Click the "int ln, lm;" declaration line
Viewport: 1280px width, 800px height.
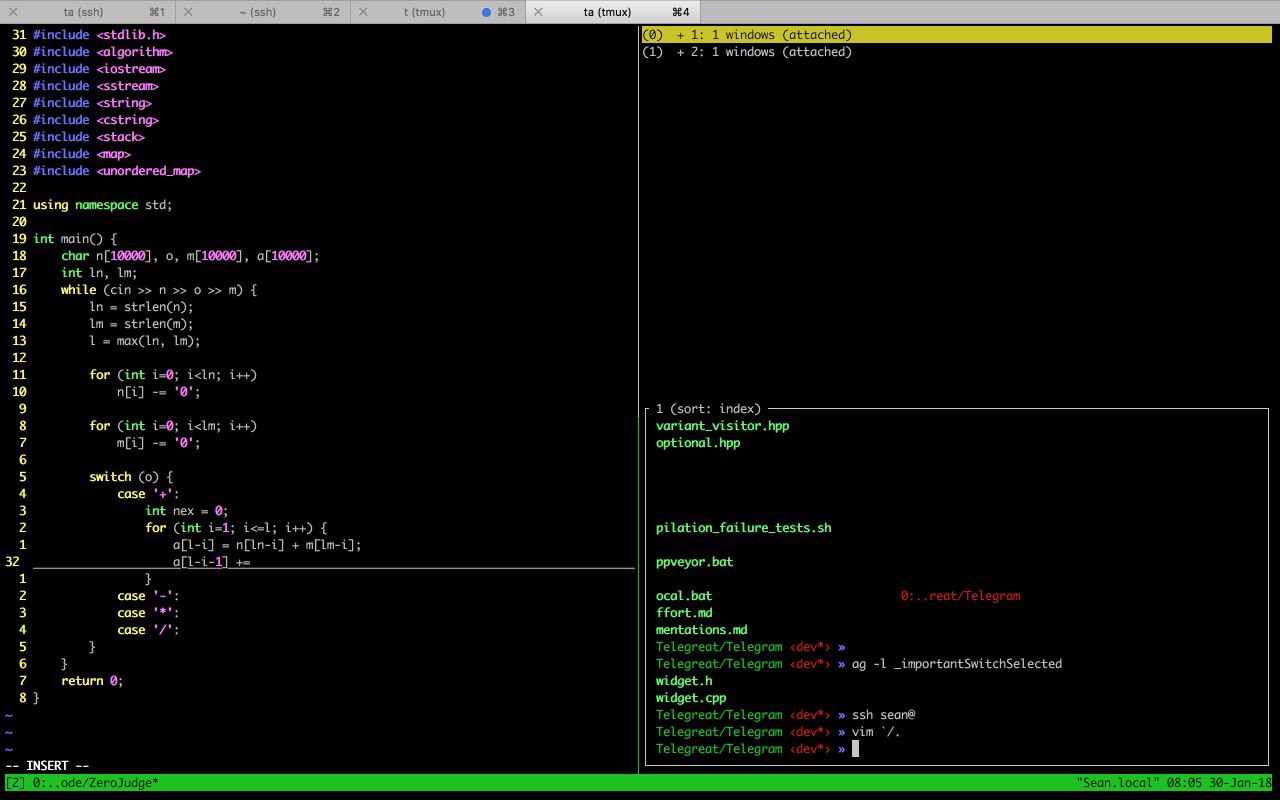(x=99, y=273)
